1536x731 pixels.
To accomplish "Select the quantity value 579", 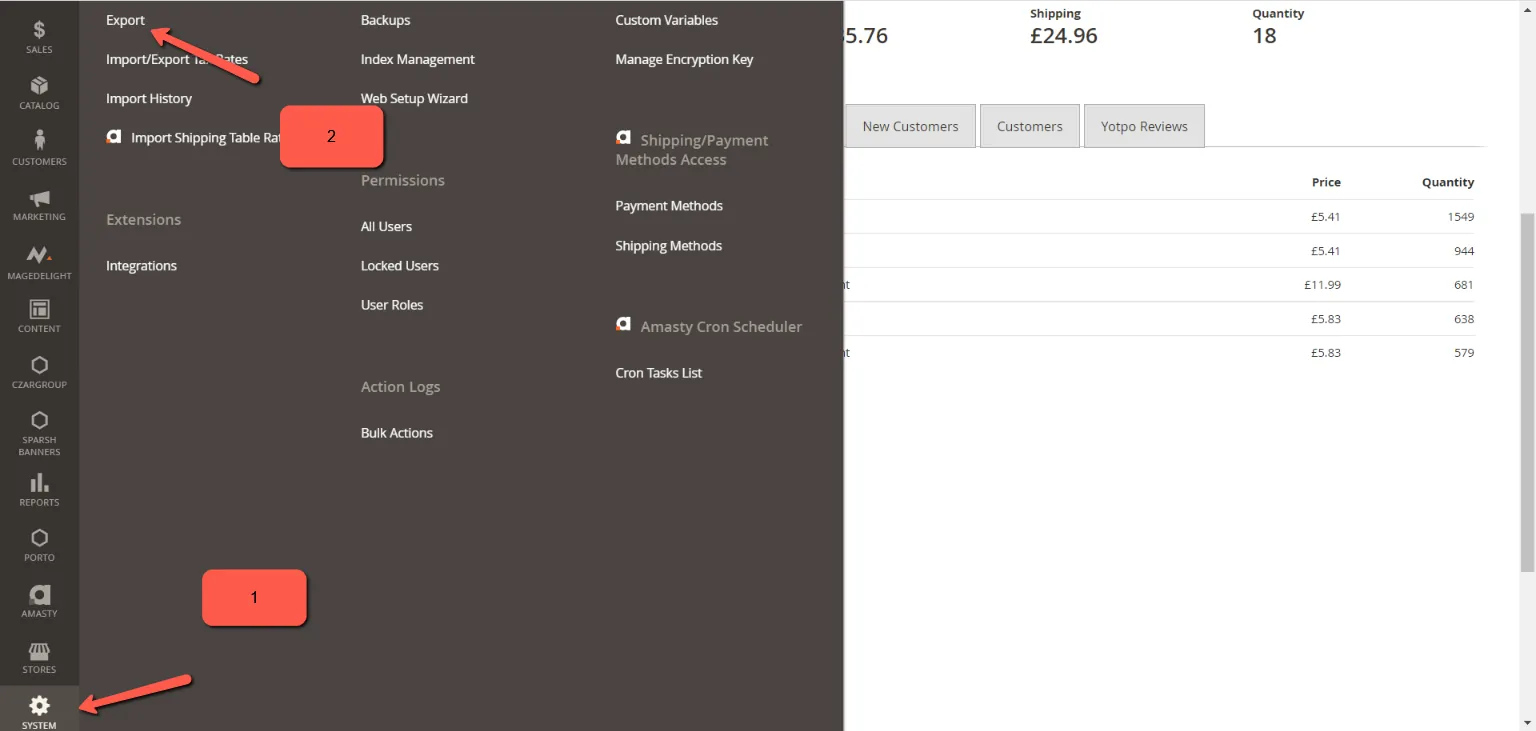I will (x=1464, y=353).
